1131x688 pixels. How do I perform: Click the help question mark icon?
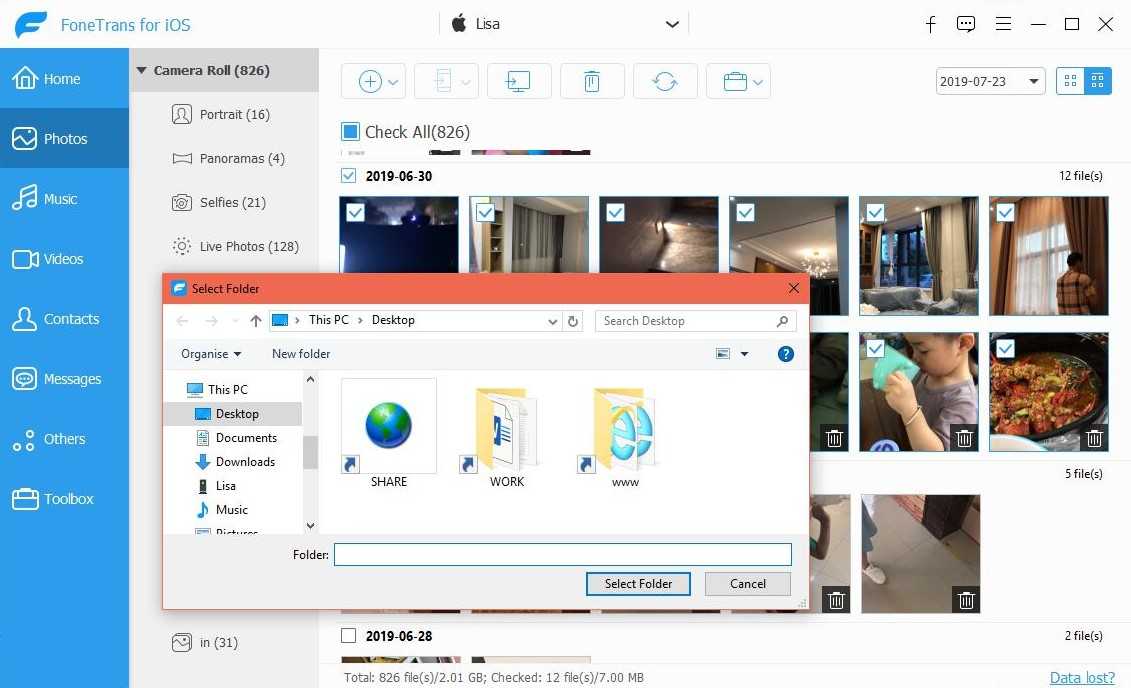pos(785,354)
